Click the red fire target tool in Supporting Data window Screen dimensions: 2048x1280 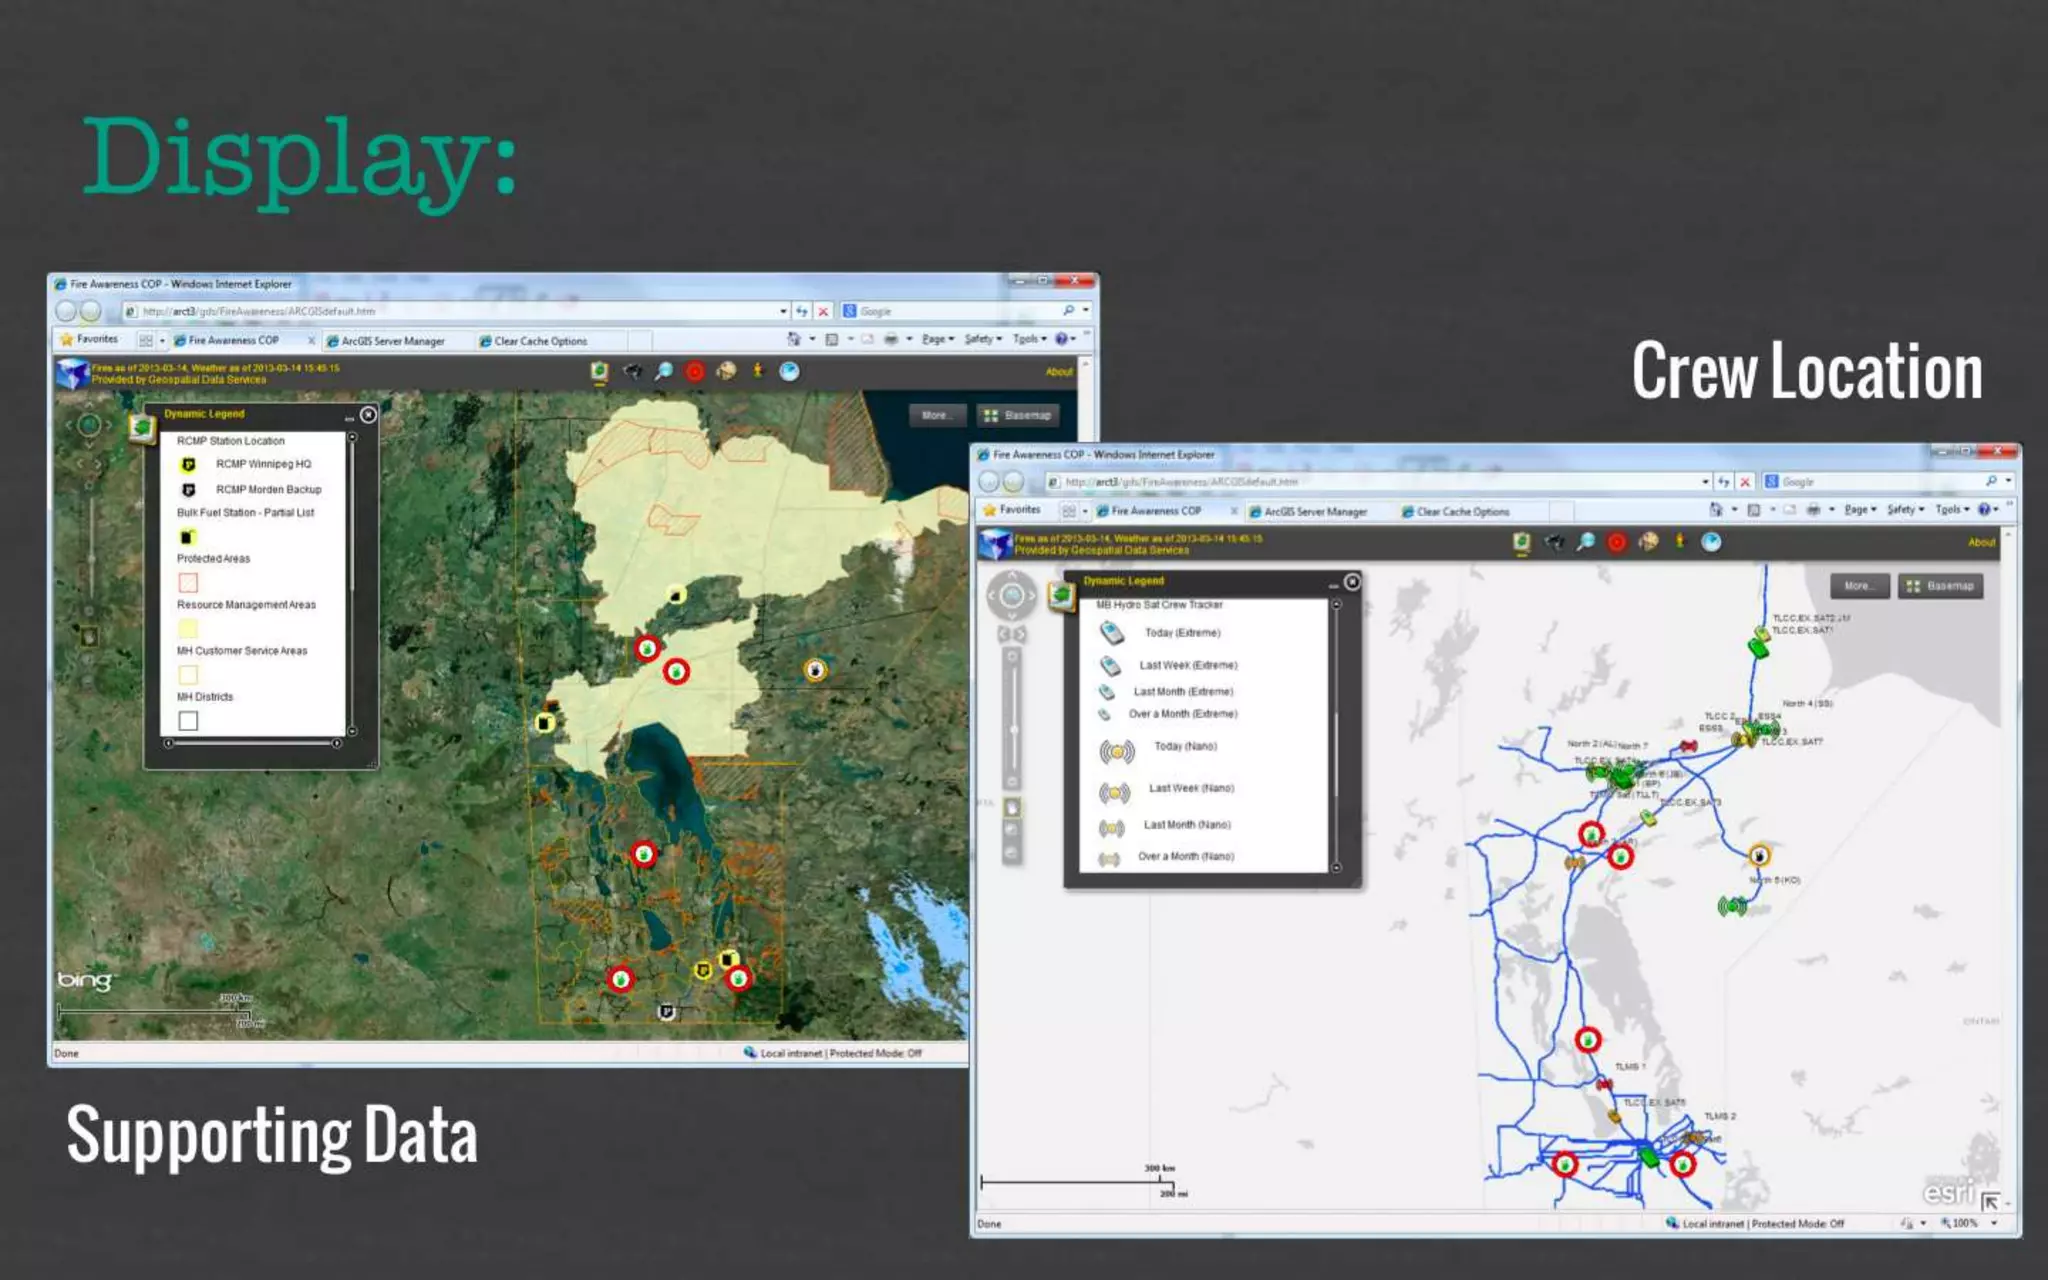click(x=695, y=372)
